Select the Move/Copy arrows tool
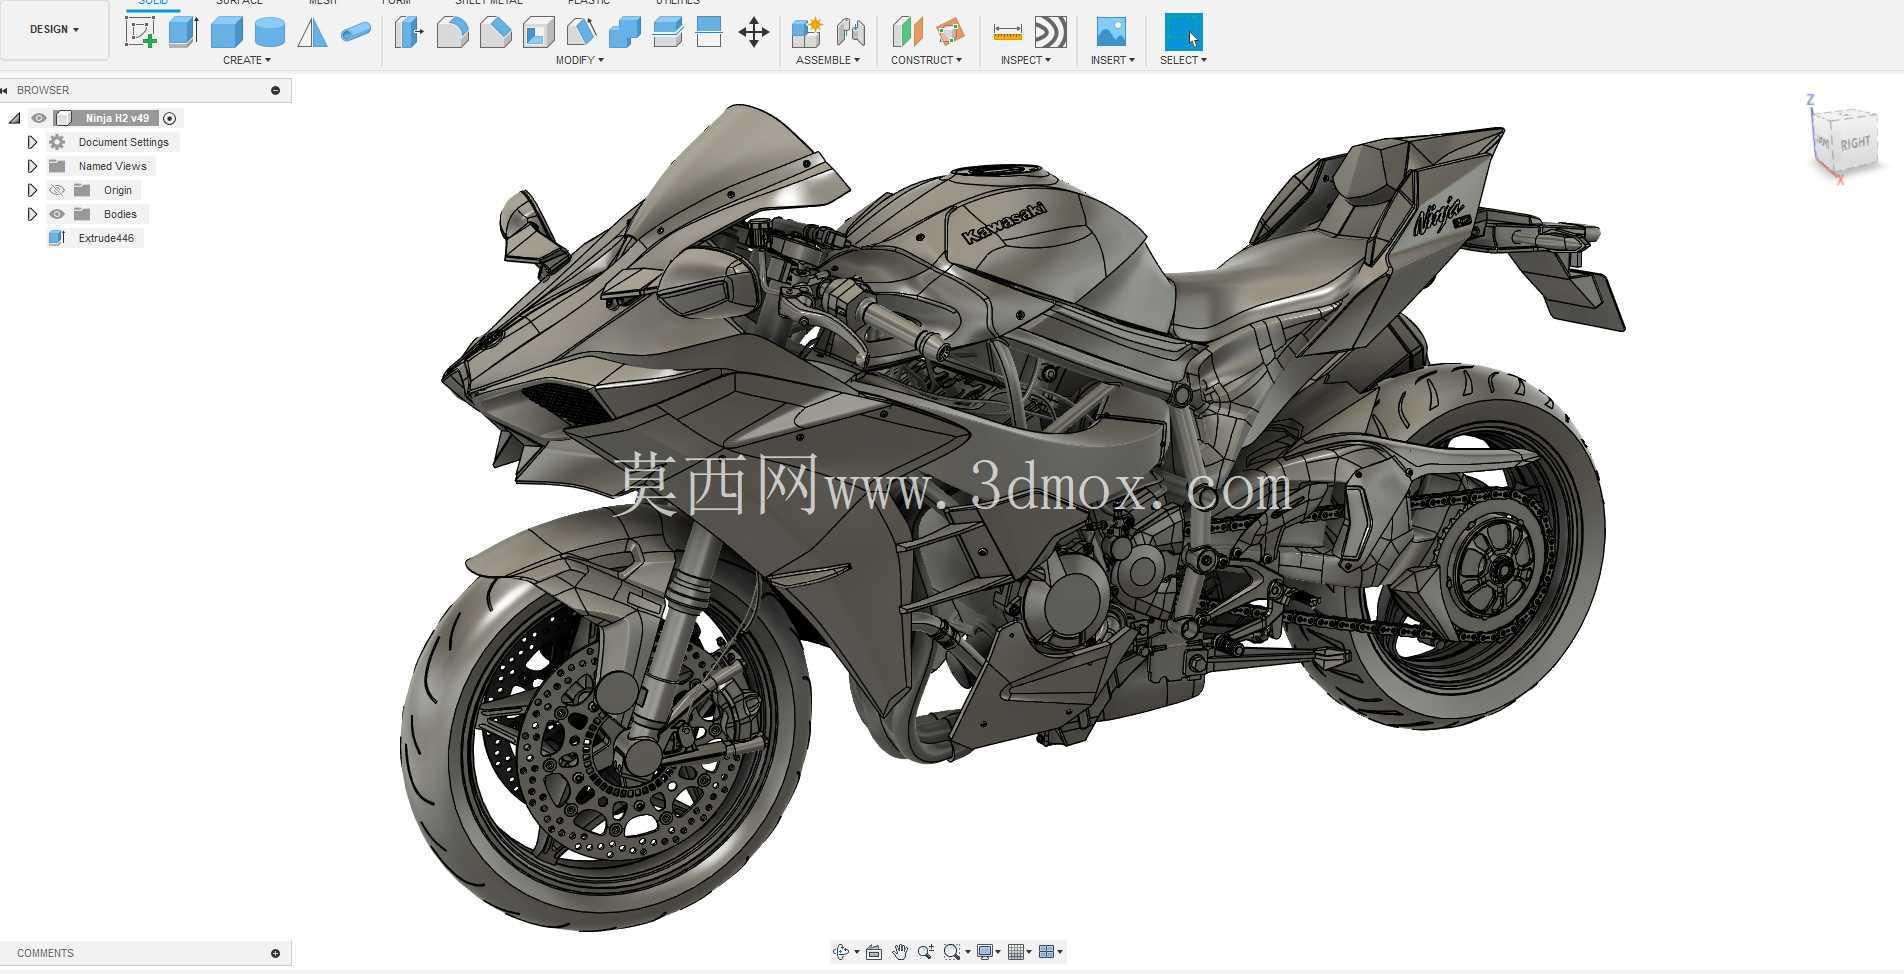 753,32
